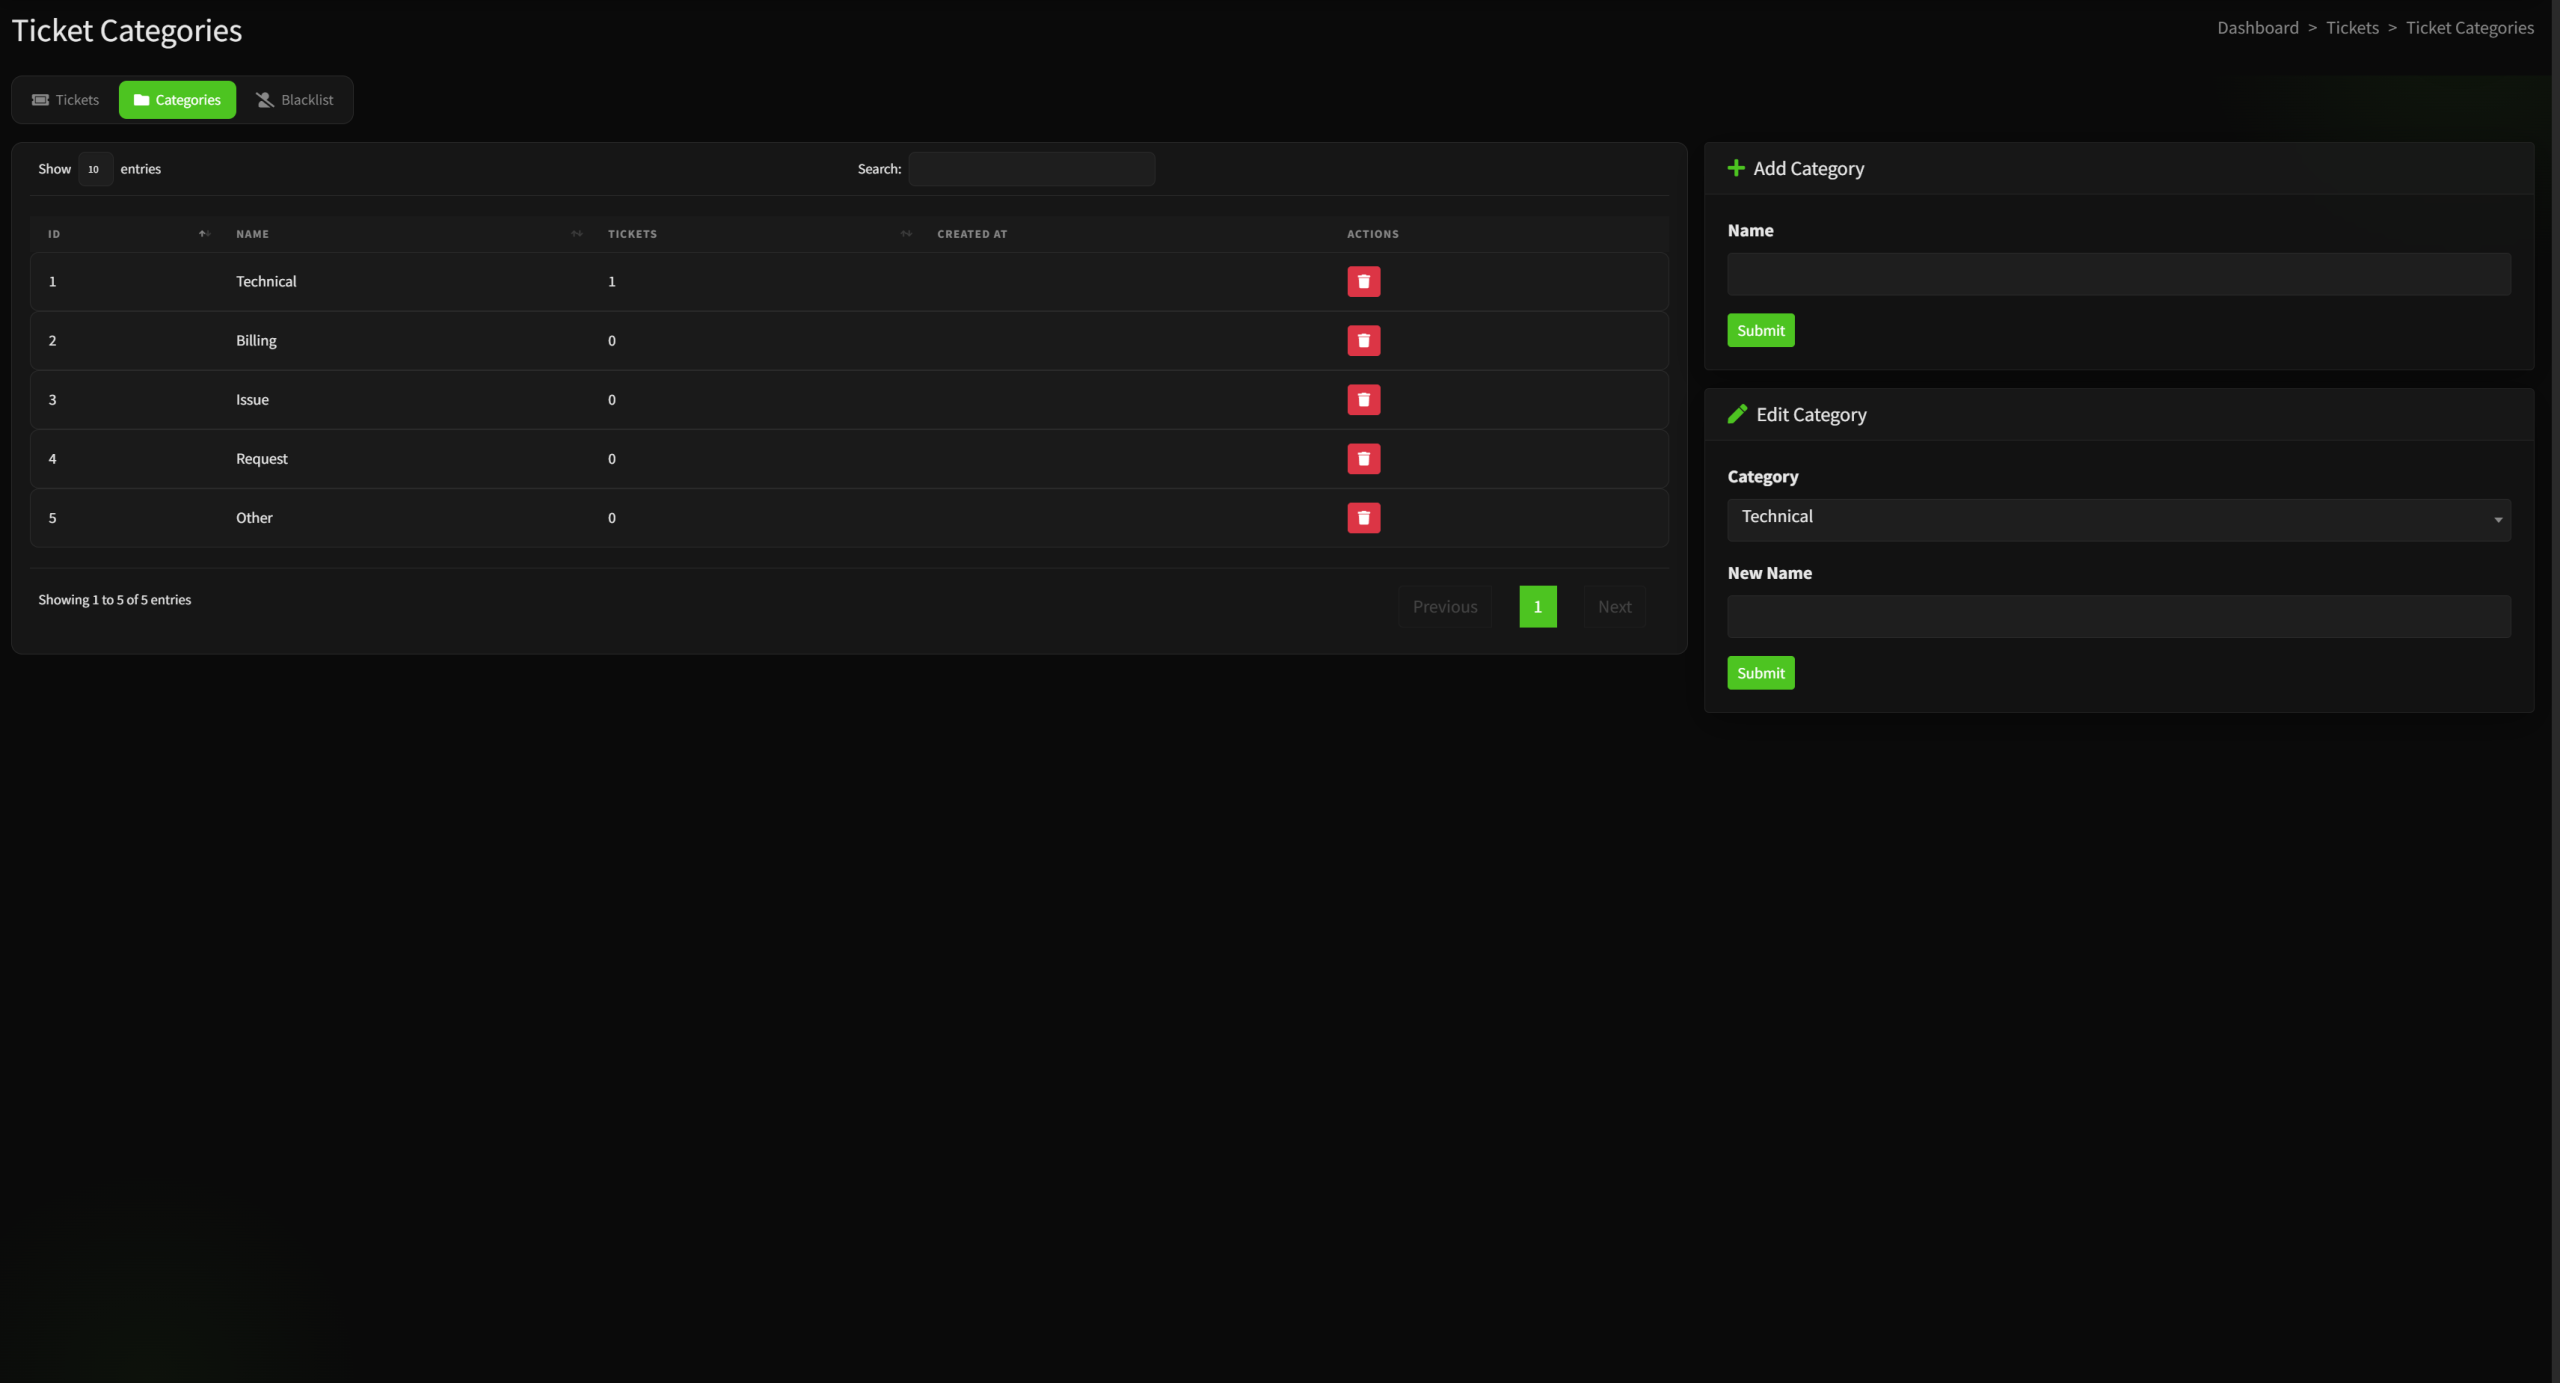This screenshot has width=2560, height=1383.
Task: Open the entries-per-page dropdown
Action: [95, 169]
